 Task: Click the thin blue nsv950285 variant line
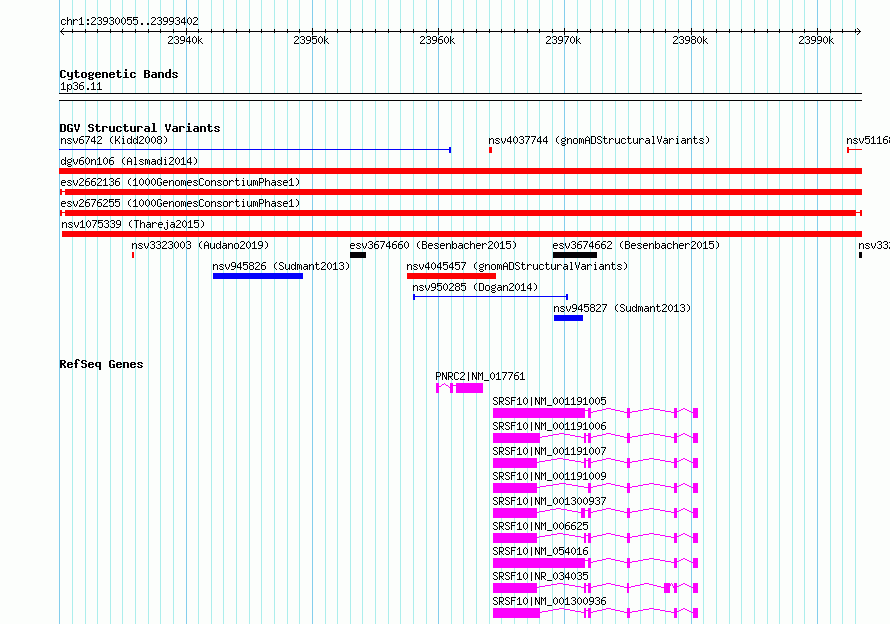click(x=490, y=297)
